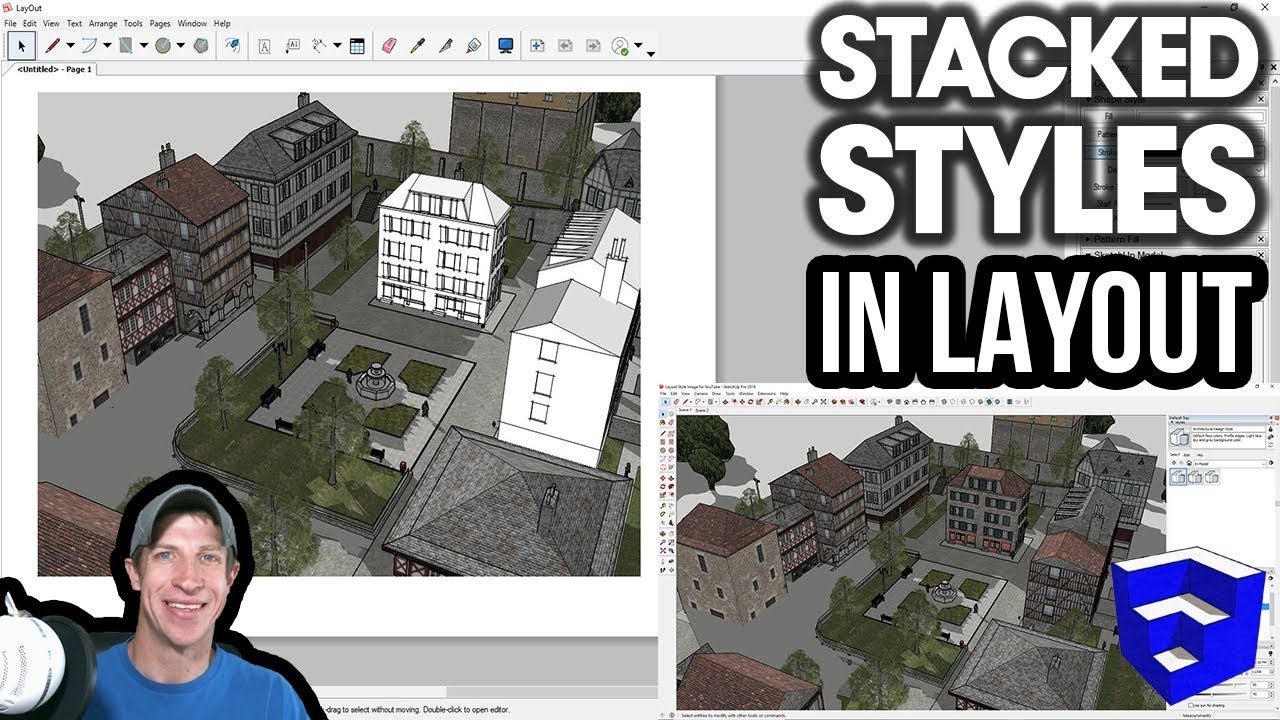Open Camera menu in SketchUp window

tap(703, 394)
